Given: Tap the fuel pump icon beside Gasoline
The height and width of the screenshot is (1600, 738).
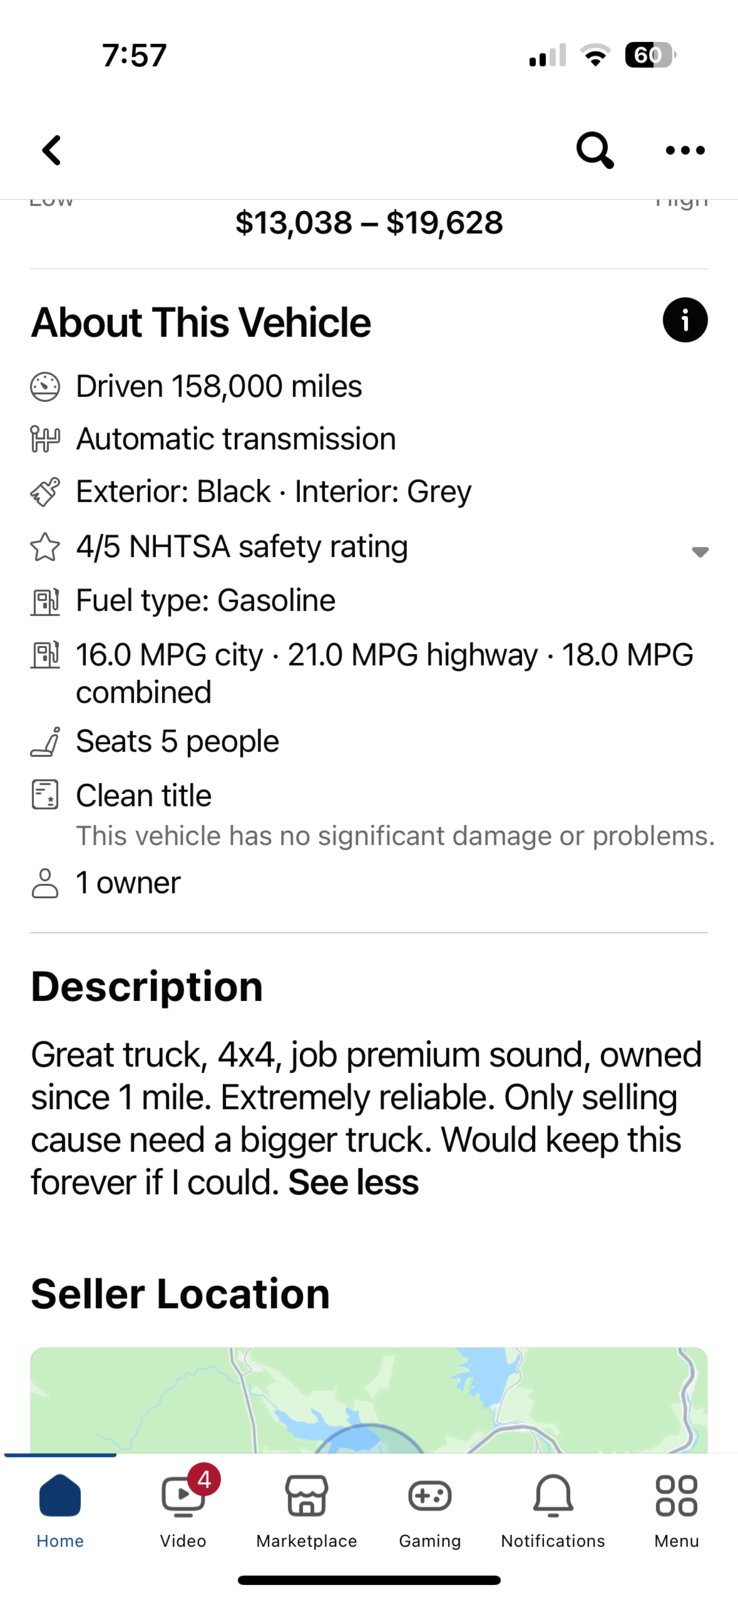Looking at the screenshot, I should pos(45,601).
